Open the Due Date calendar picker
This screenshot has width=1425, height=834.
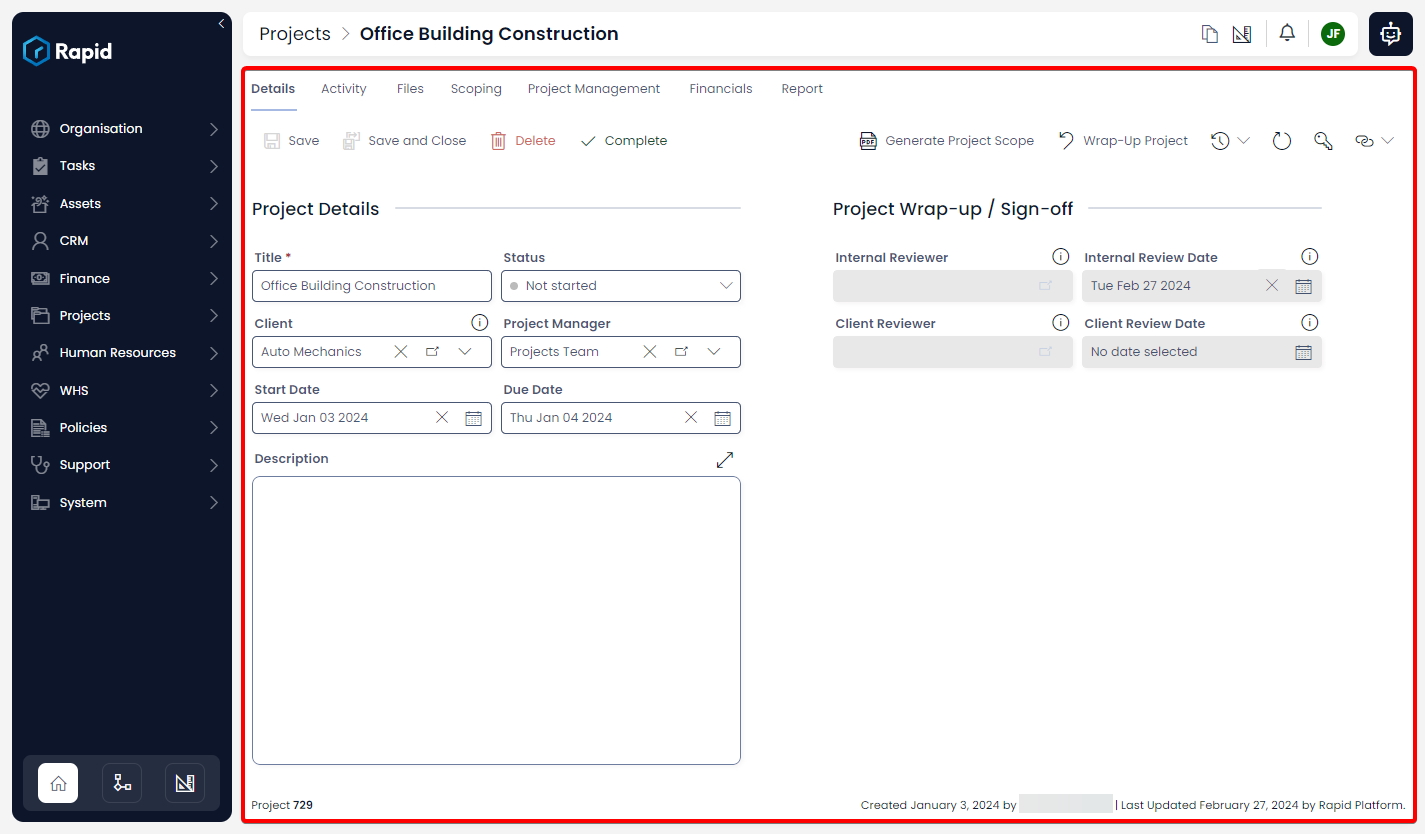click(x=722, y=418)
